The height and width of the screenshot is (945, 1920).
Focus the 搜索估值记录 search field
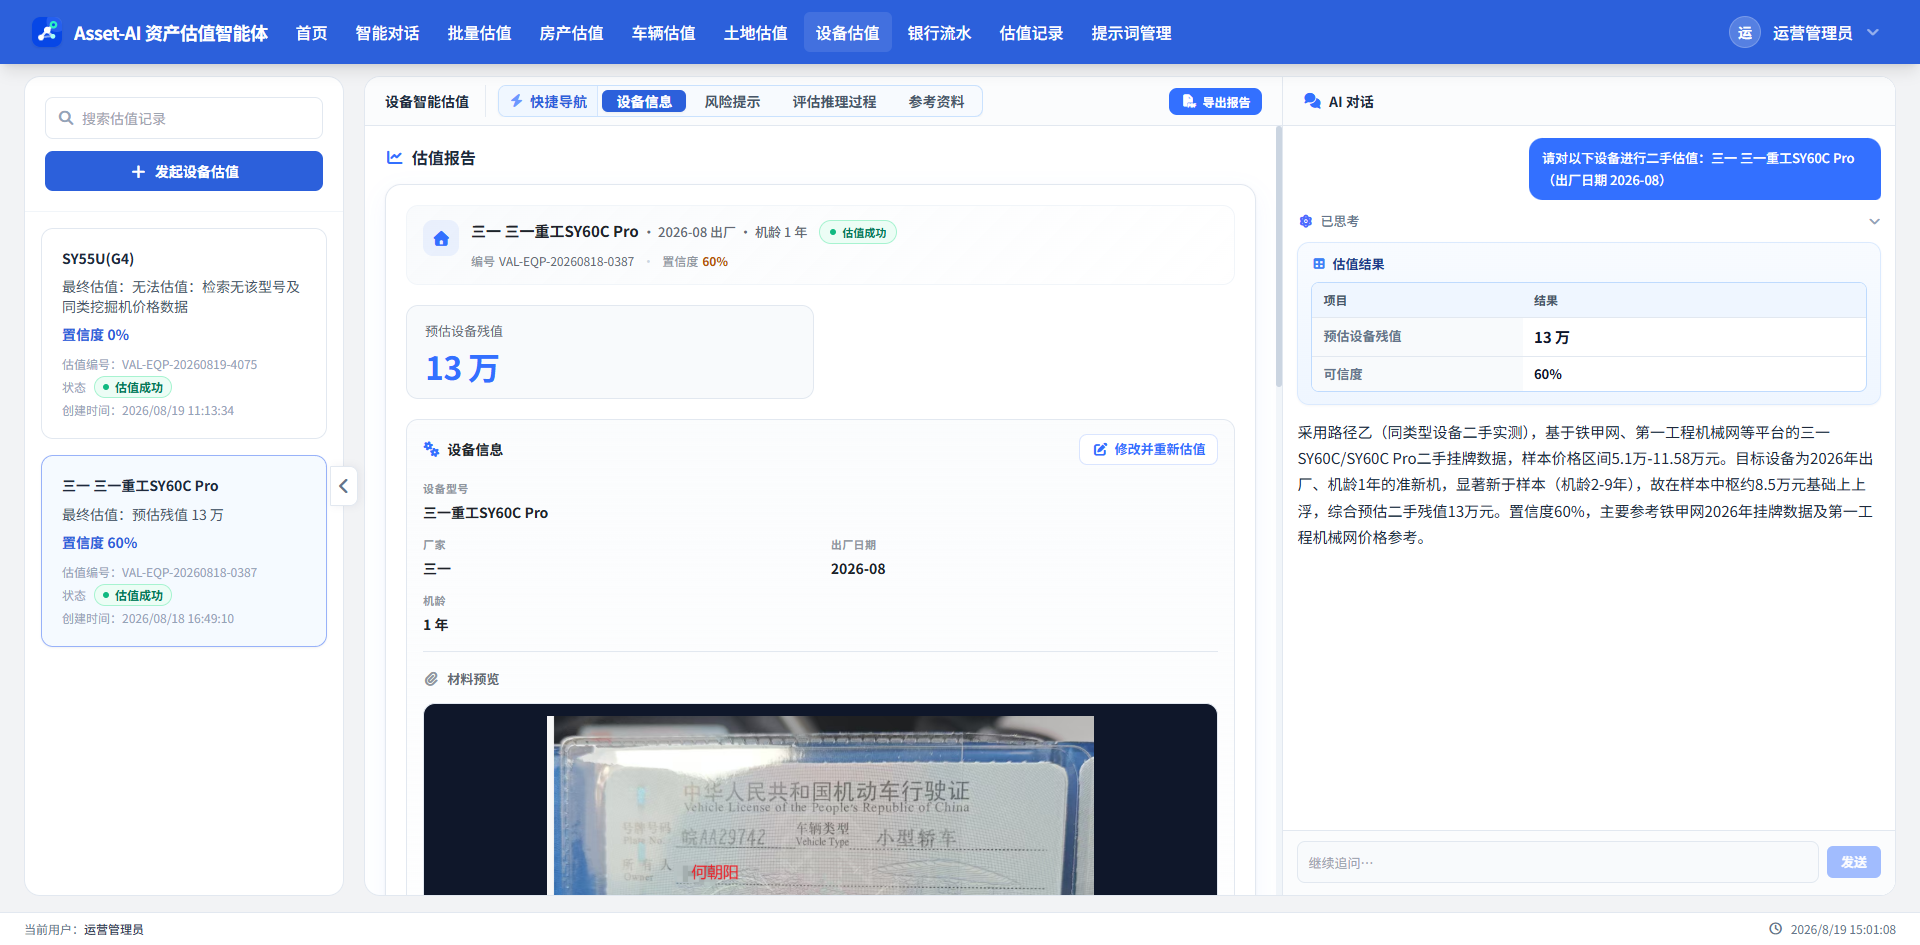tap(184, 118)
